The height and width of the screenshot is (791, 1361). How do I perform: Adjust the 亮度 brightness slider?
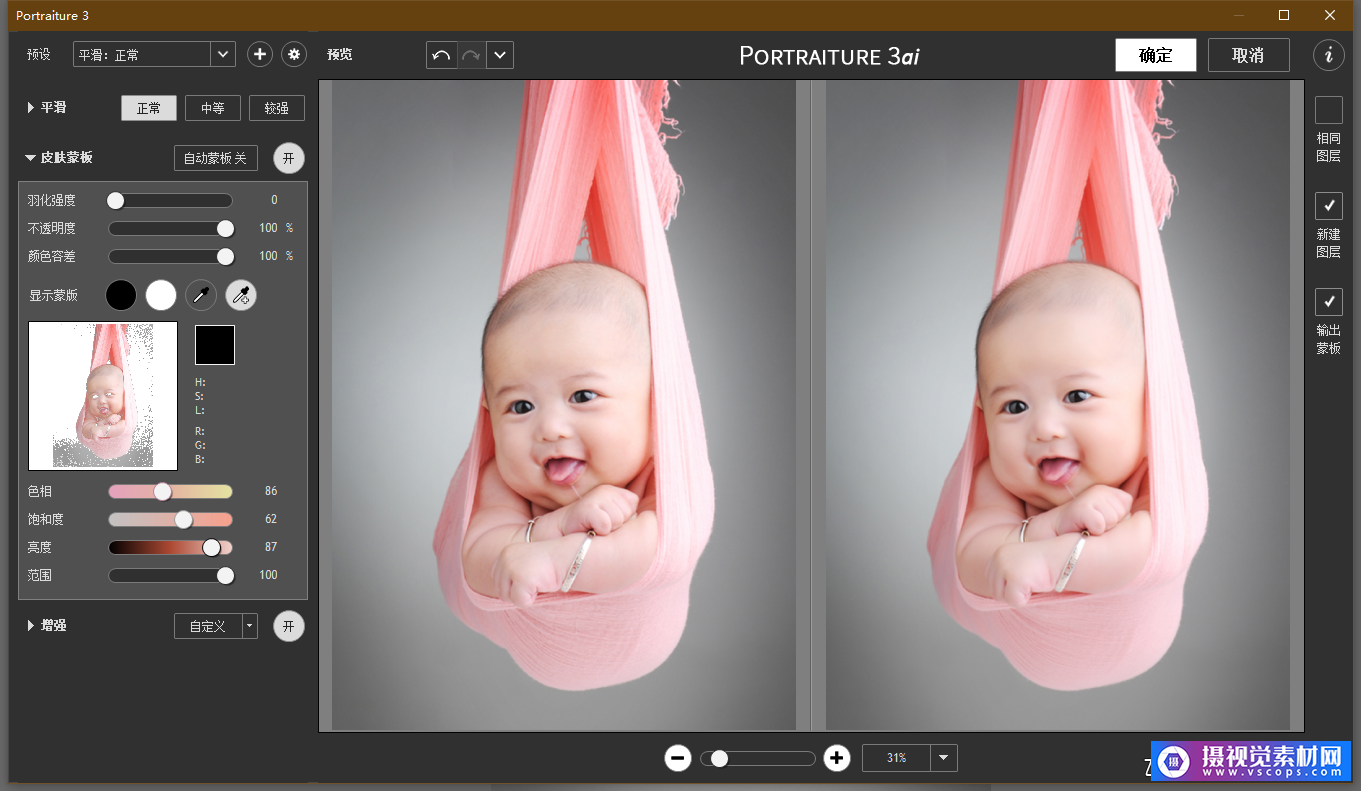tap(170, 547)
